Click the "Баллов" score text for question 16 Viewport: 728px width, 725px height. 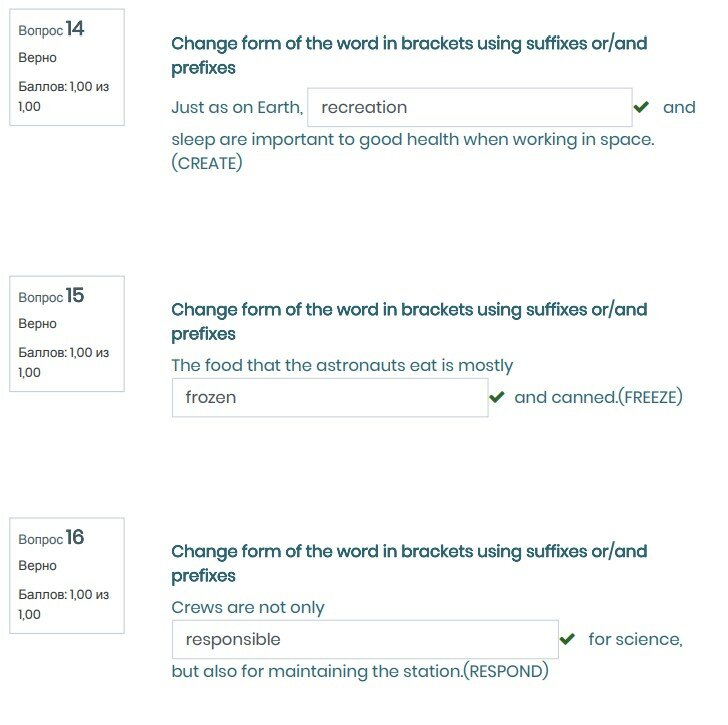pos(64,604)
